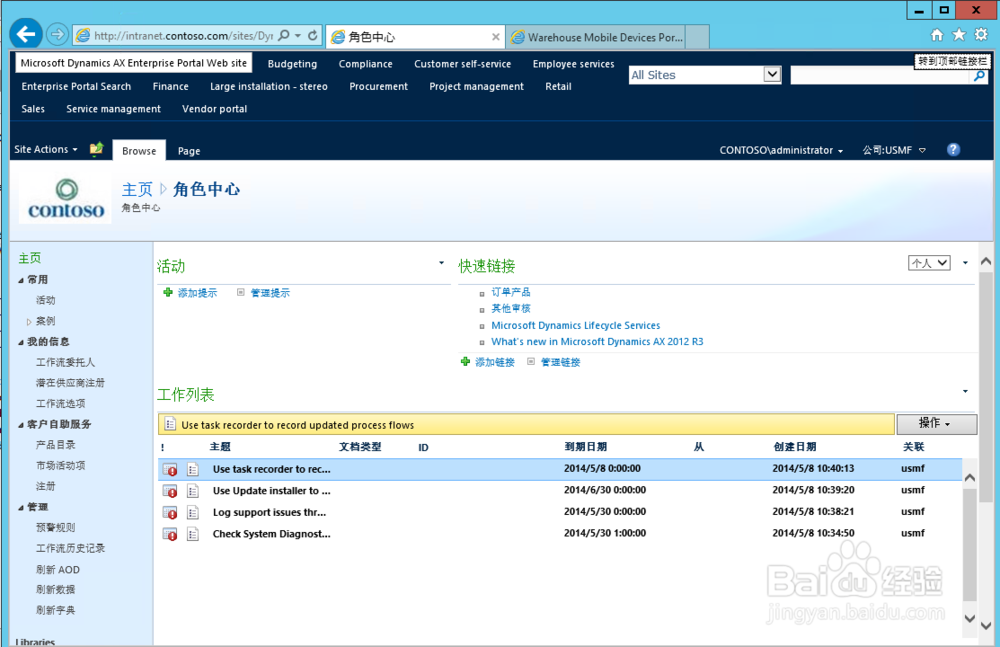Open the 公司:USMF company selector
1000x647 pixels.
coord(893,151)
